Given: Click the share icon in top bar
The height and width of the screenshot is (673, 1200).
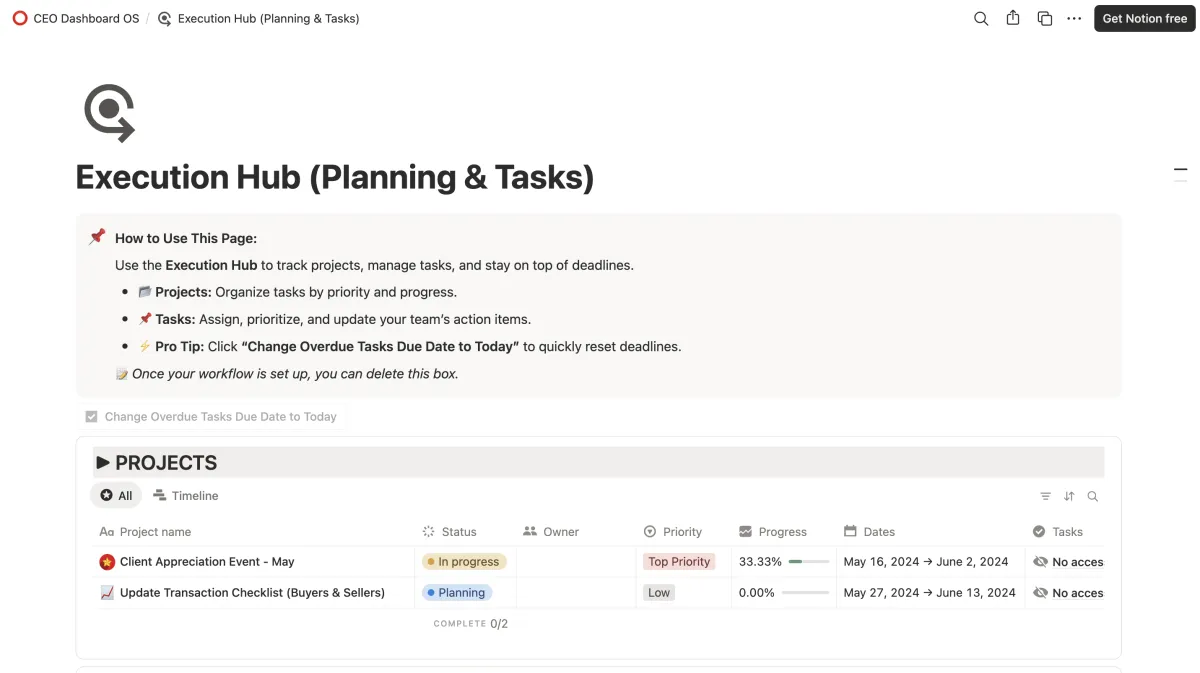Looking at the screenshot, I should tap(1013, 18).
